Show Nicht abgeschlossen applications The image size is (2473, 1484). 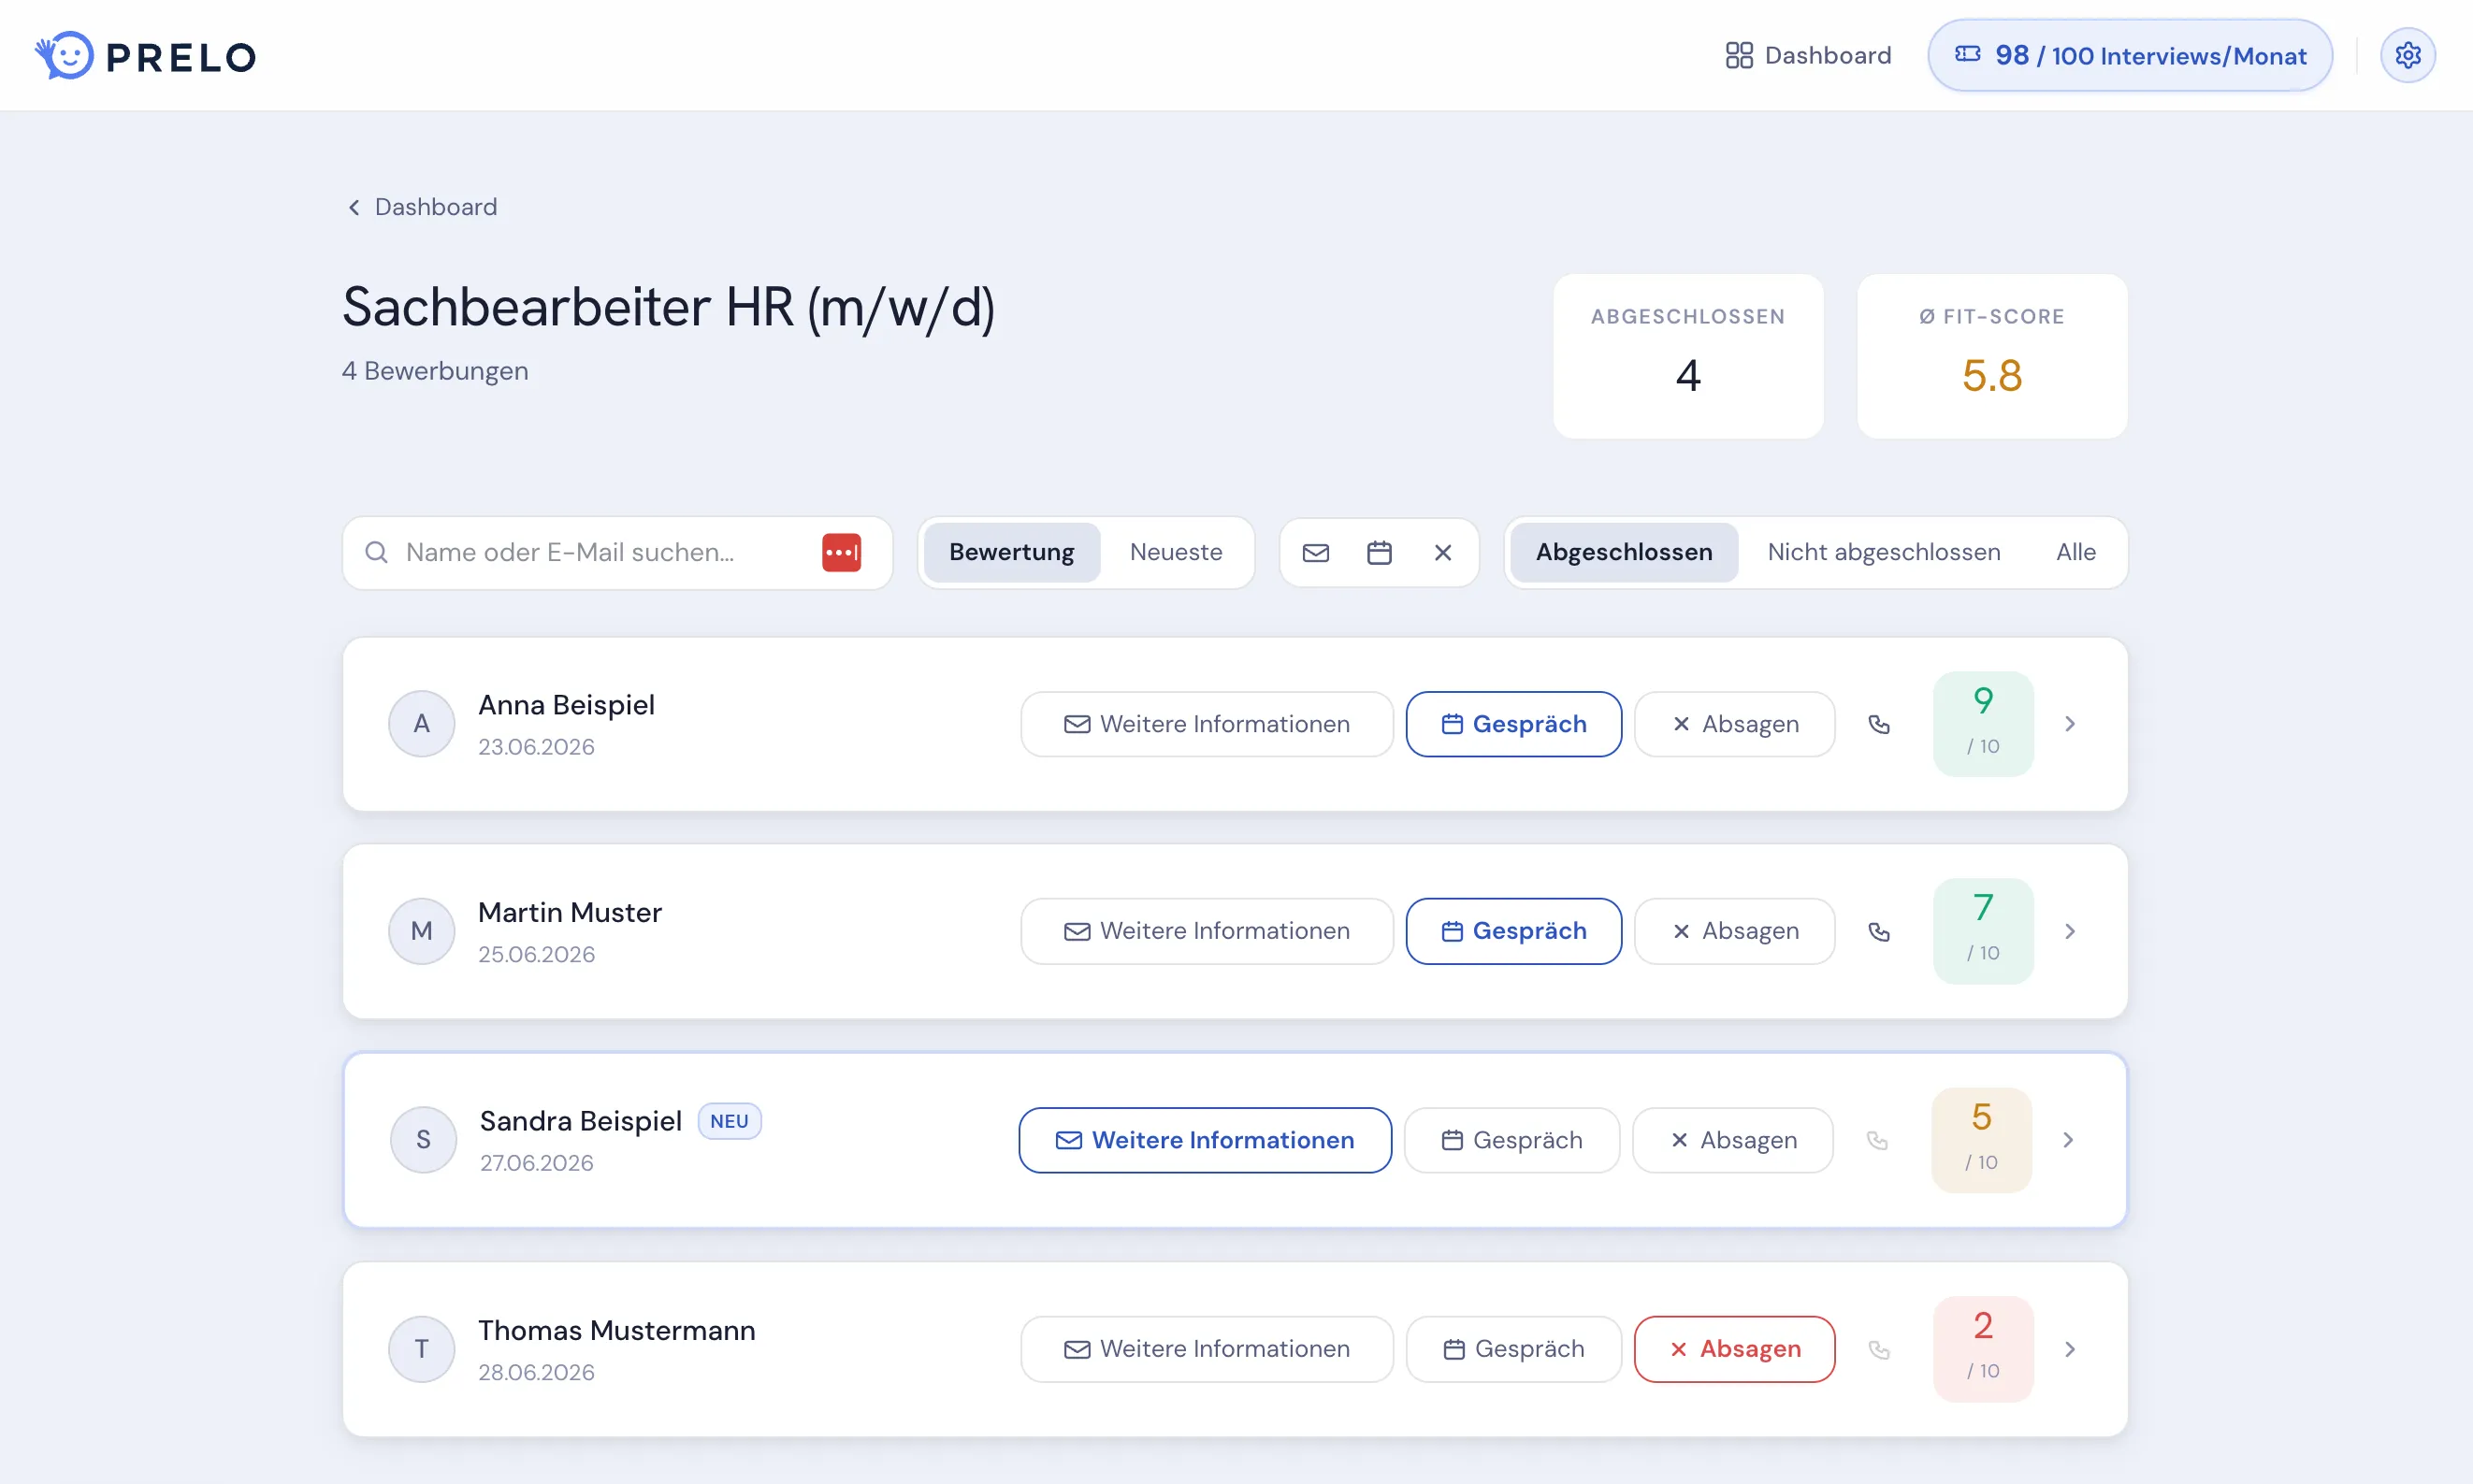click(x=1884, y=552)
